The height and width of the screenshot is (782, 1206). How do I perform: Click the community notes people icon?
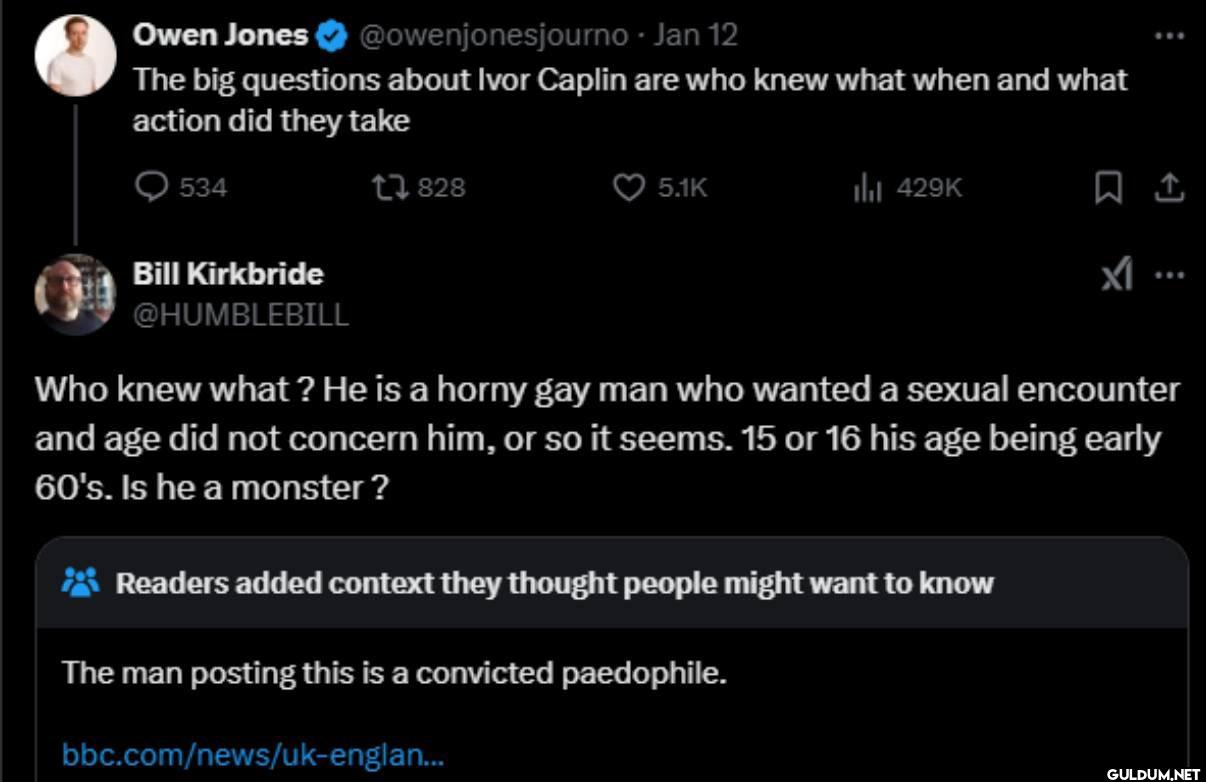click(x=79, y=582)
